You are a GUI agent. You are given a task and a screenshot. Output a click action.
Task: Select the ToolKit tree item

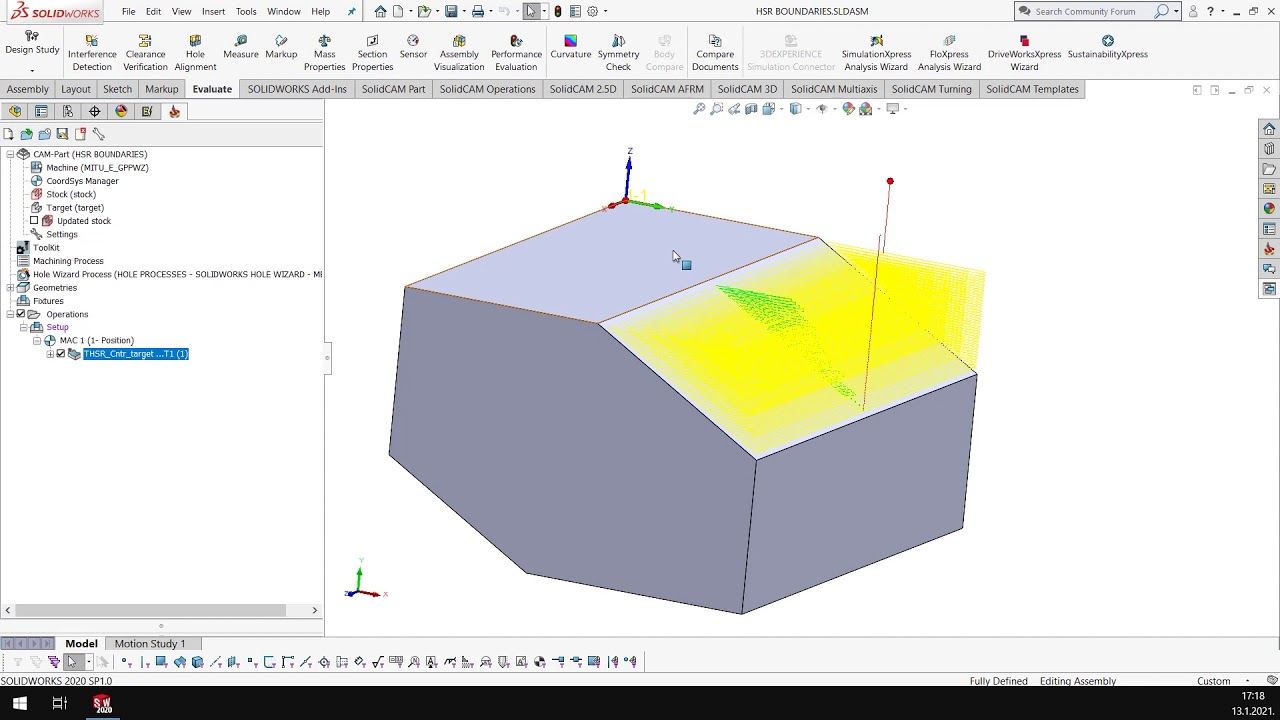46,248
